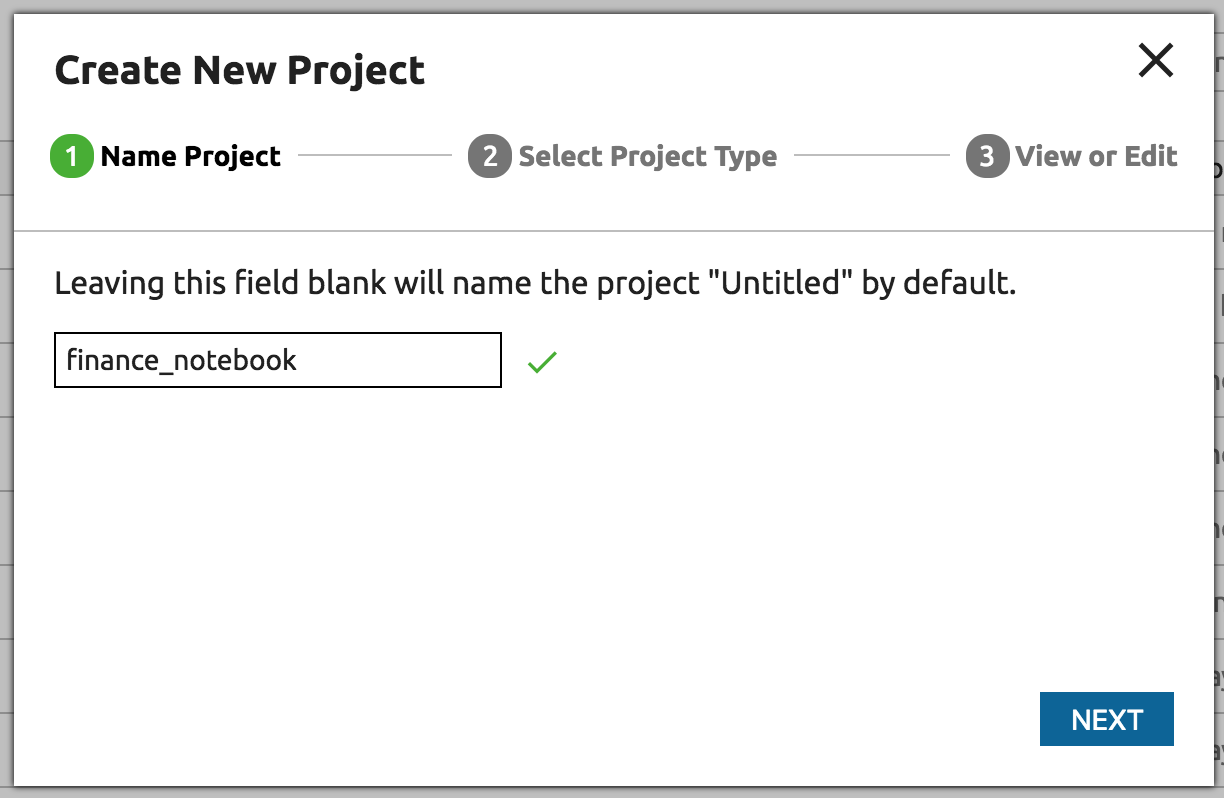Click the green validation checkmark icon
Screen dimensions: 1224x798
(x=542, y=362)
